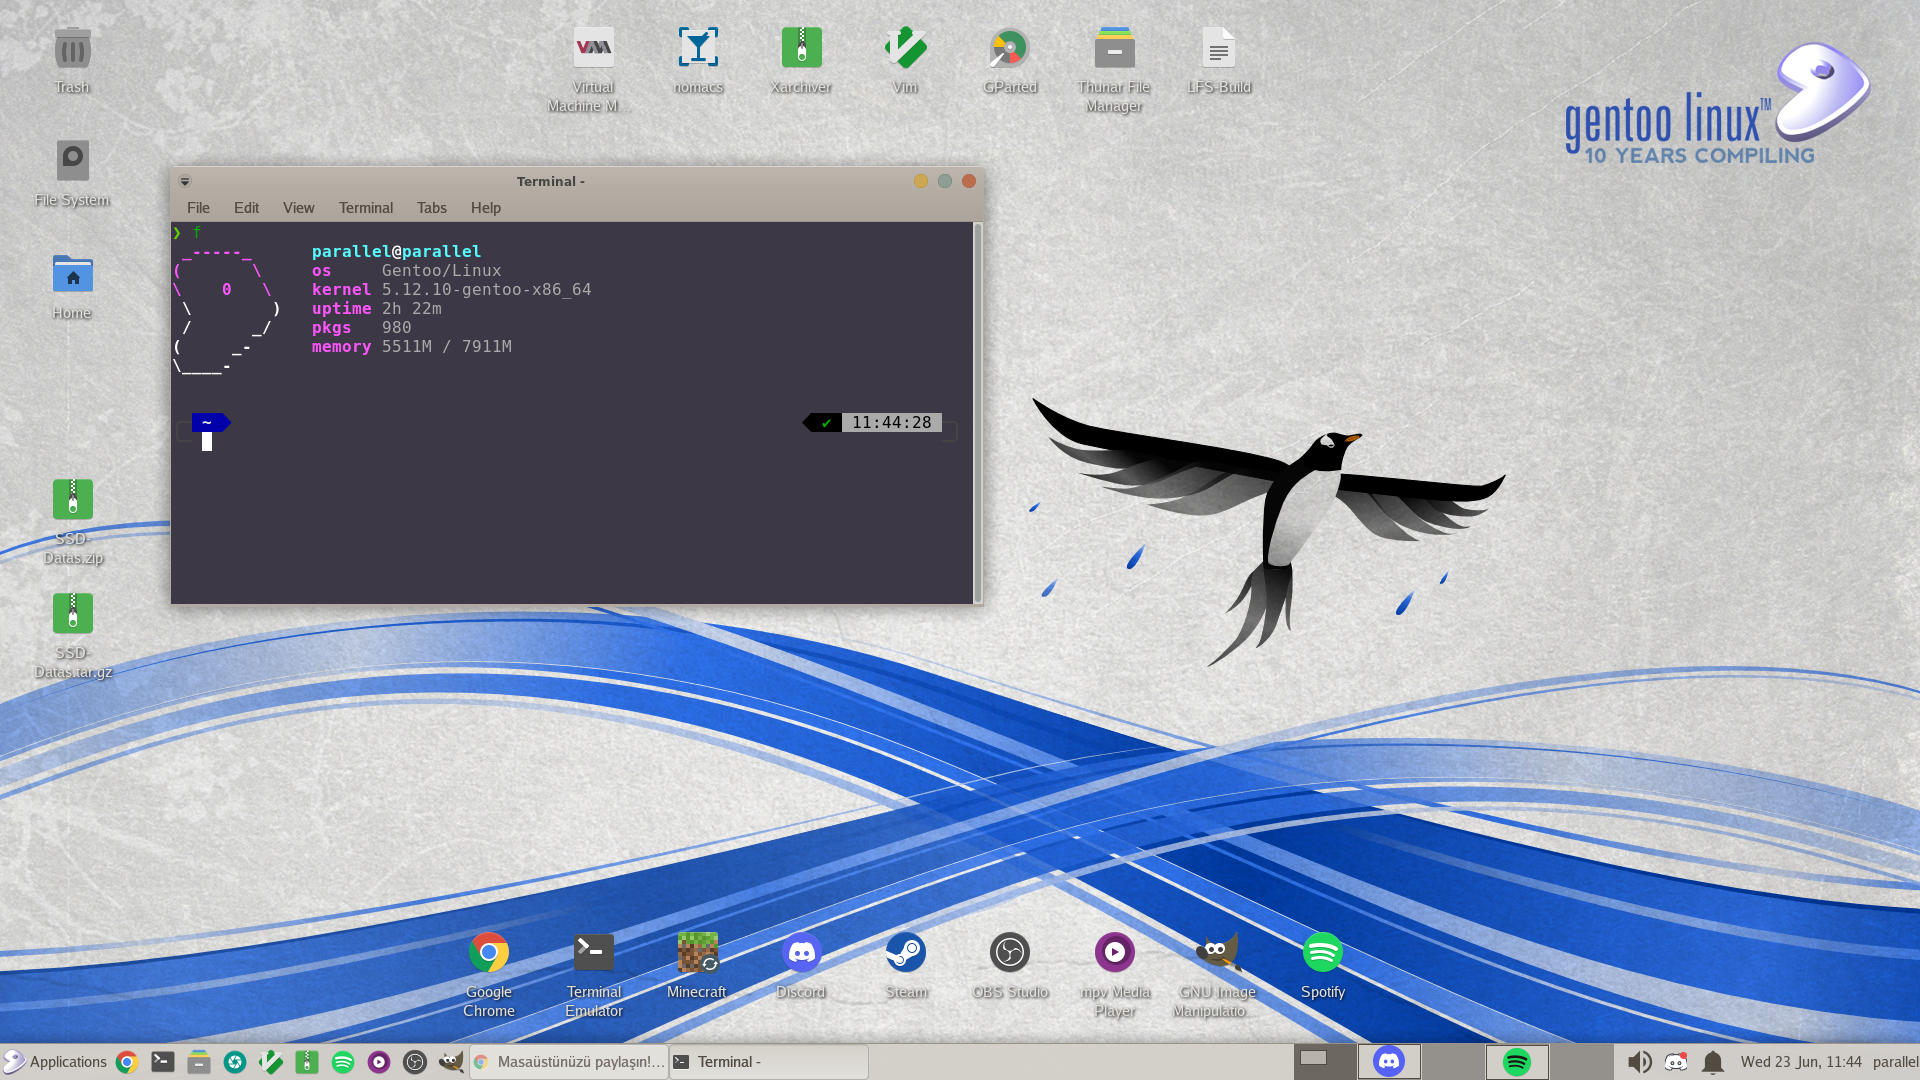This screenshot has height=1080, width=1920.
Task: Click the OBS launcher in the panel
Action: [x=415, y=1062]
